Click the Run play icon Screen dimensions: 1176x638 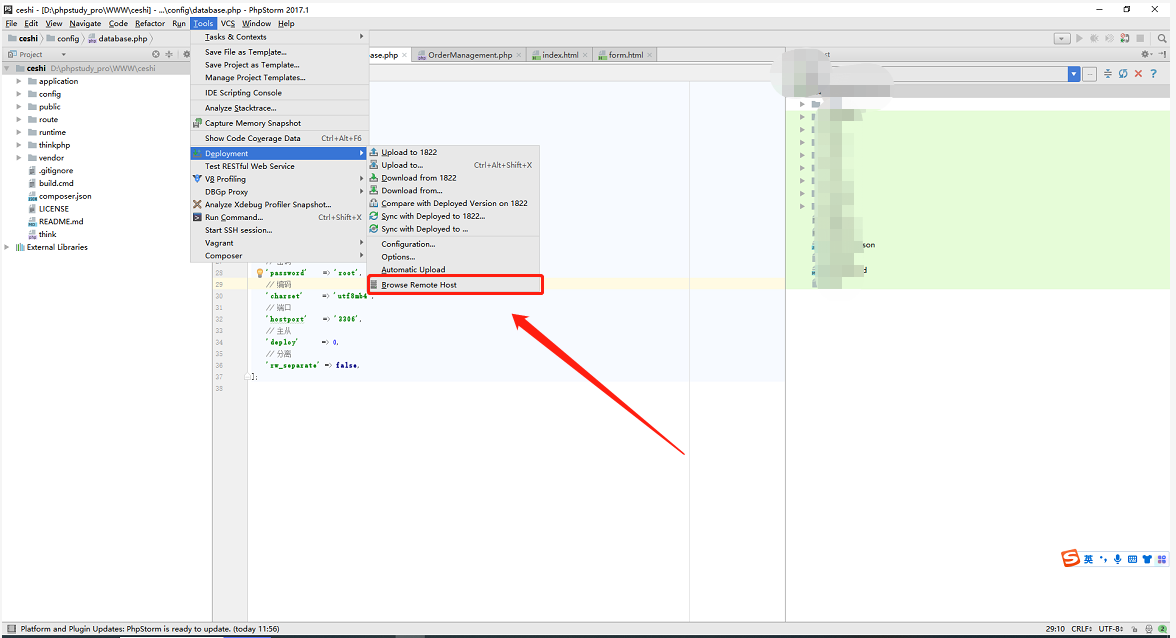click(1079, 38)
